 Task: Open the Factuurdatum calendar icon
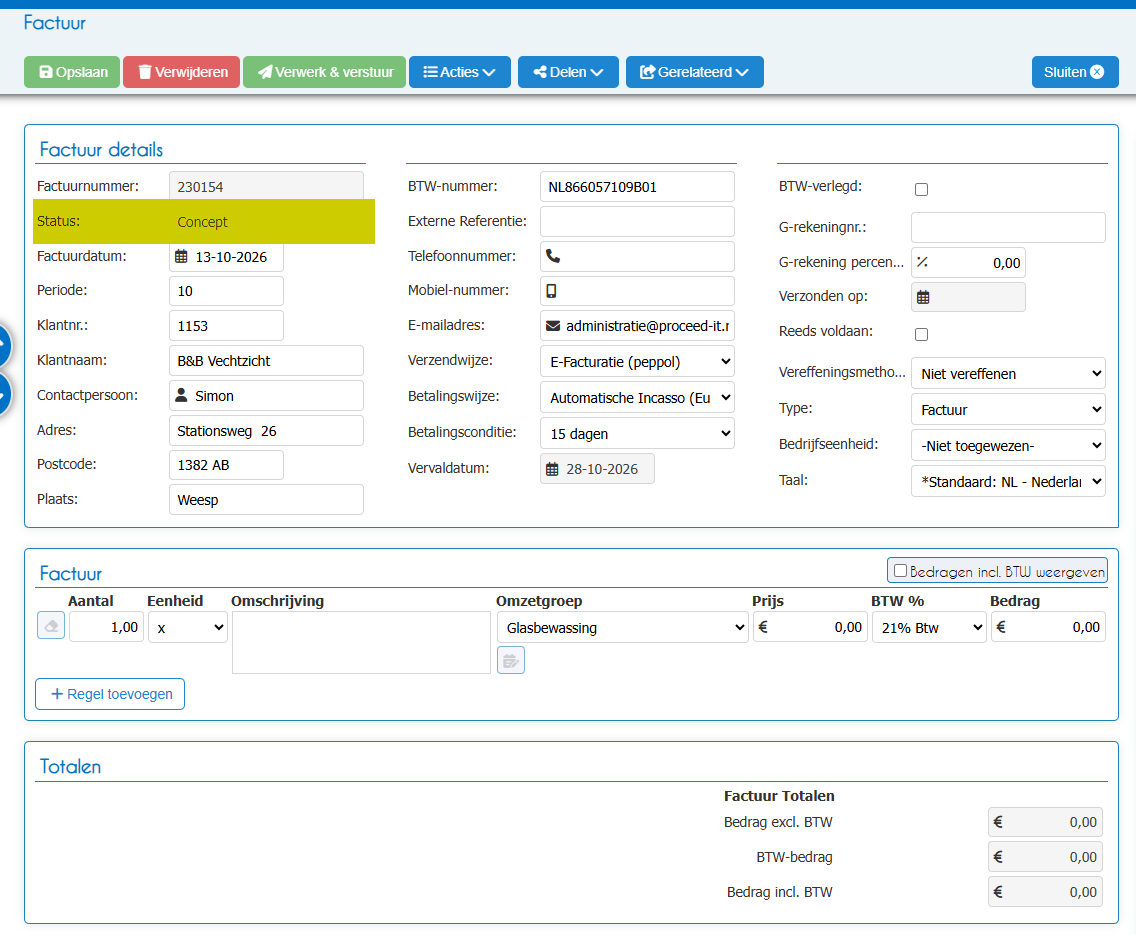[182, 256]
